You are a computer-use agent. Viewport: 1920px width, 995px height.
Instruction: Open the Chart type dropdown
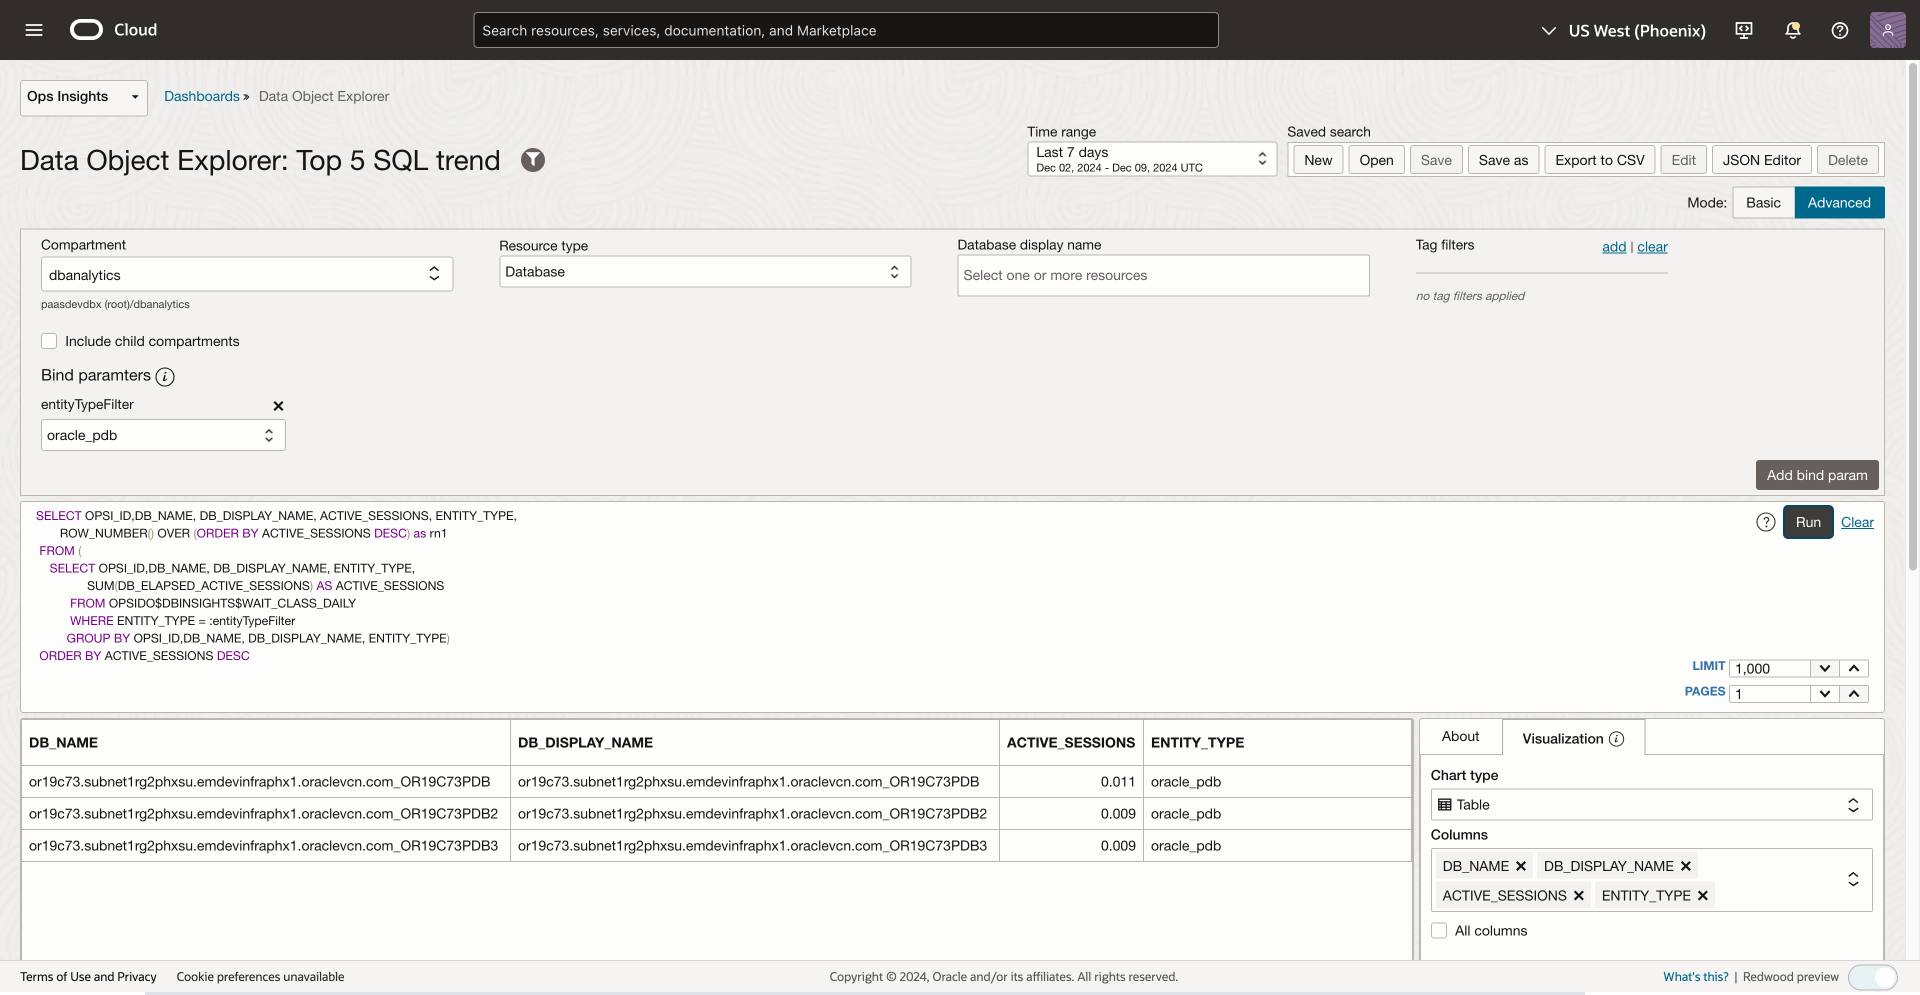click(1651, 805)
